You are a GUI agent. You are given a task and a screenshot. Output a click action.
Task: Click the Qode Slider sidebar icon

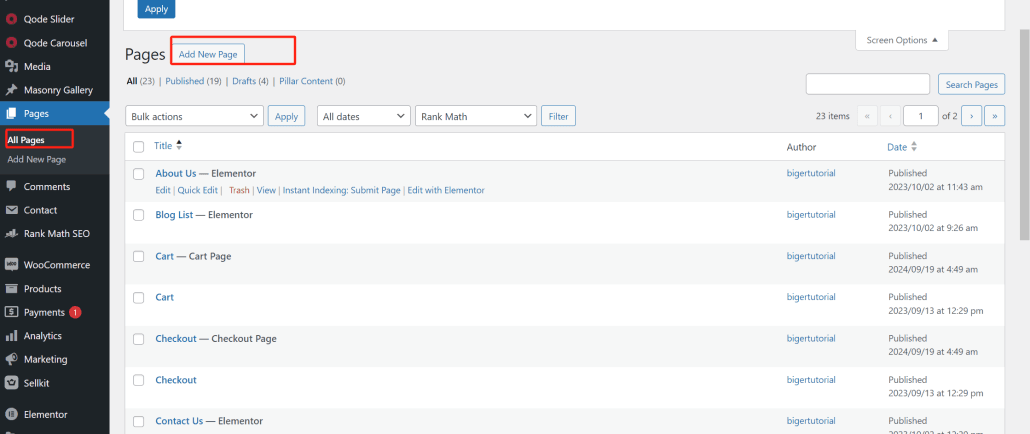11,19
